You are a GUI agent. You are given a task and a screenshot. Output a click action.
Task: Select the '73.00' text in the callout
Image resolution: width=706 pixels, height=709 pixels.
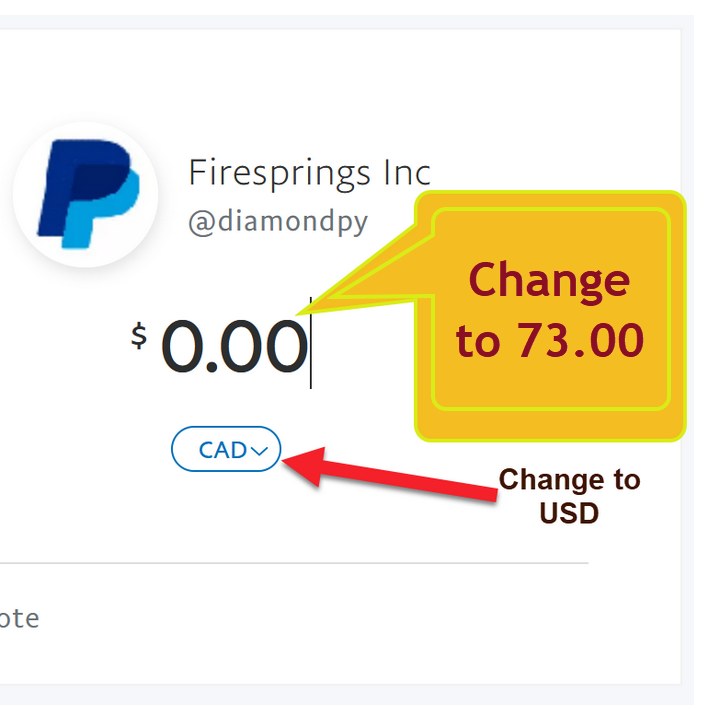click(580, 340)
